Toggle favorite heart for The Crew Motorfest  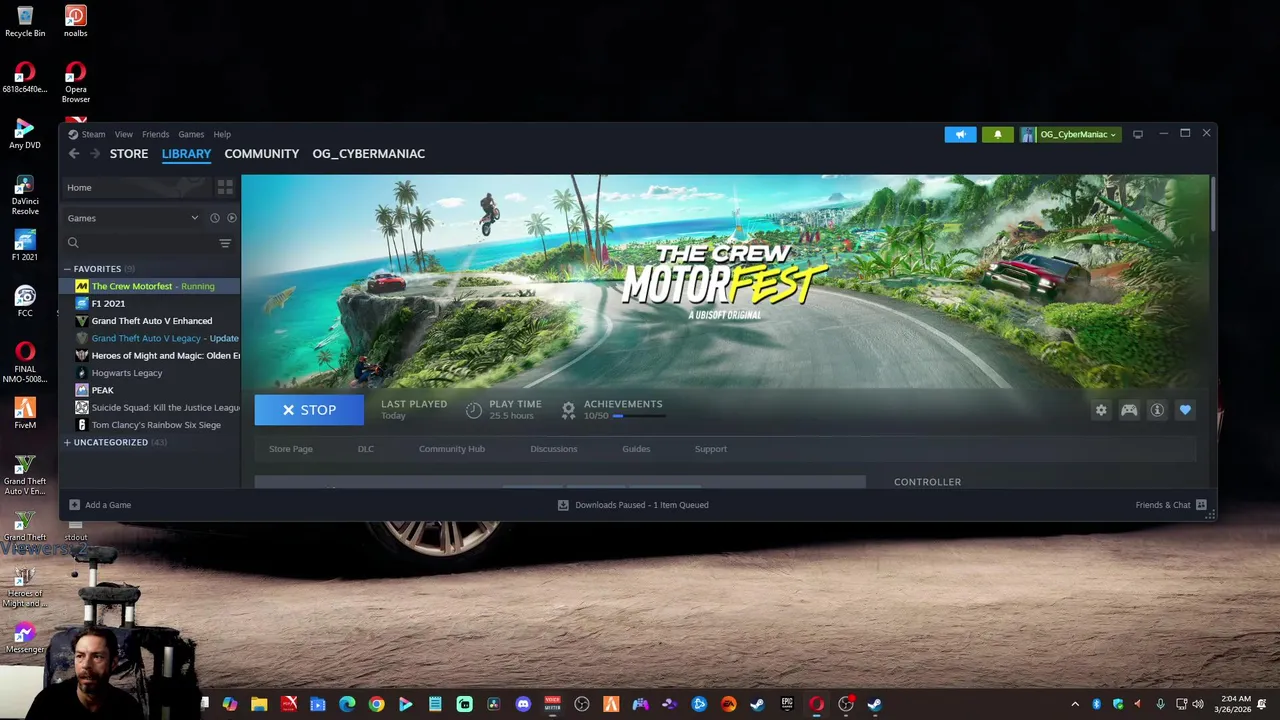[1185, 410]
